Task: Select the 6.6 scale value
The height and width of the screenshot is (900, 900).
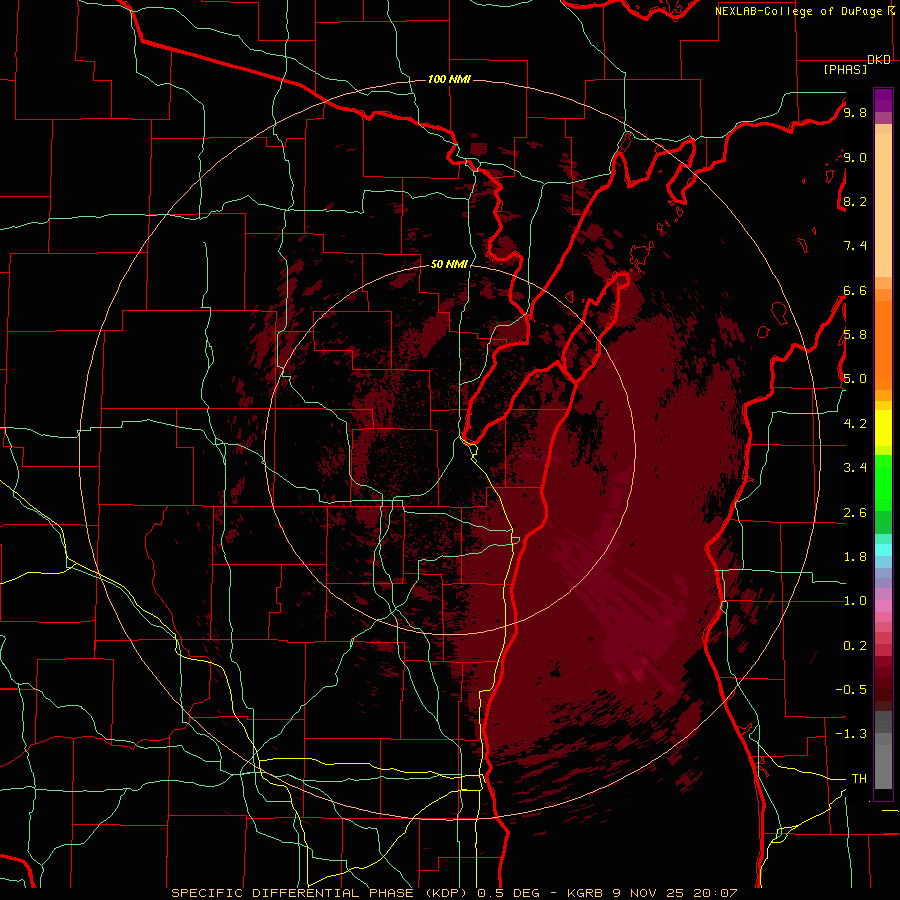Action: point(855,290)
